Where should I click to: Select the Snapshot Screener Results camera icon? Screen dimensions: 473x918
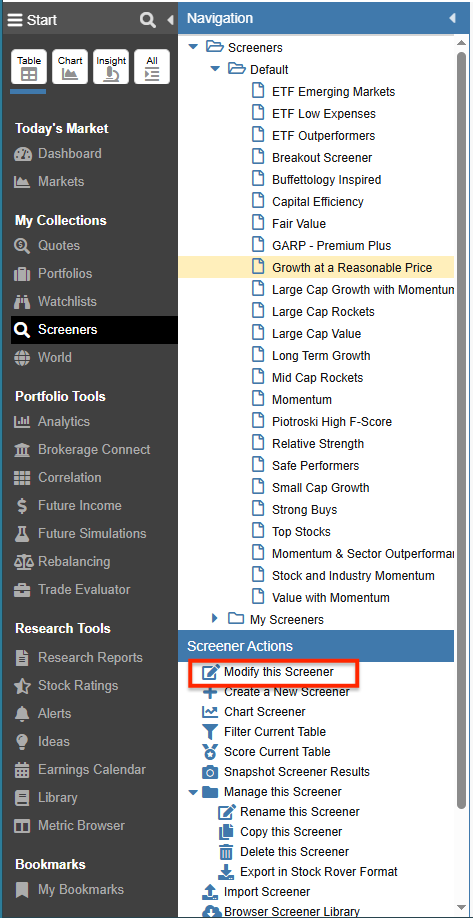coord(210,772)
